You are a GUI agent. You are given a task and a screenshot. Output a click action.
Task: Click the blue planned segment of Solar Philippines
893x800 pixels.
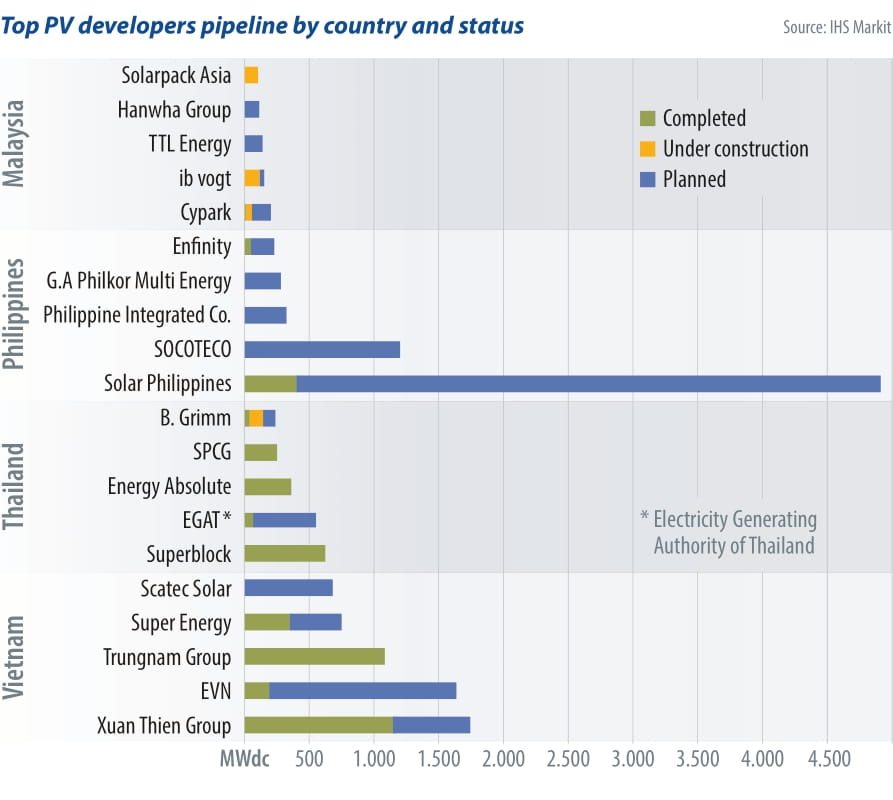pos(588,384)
